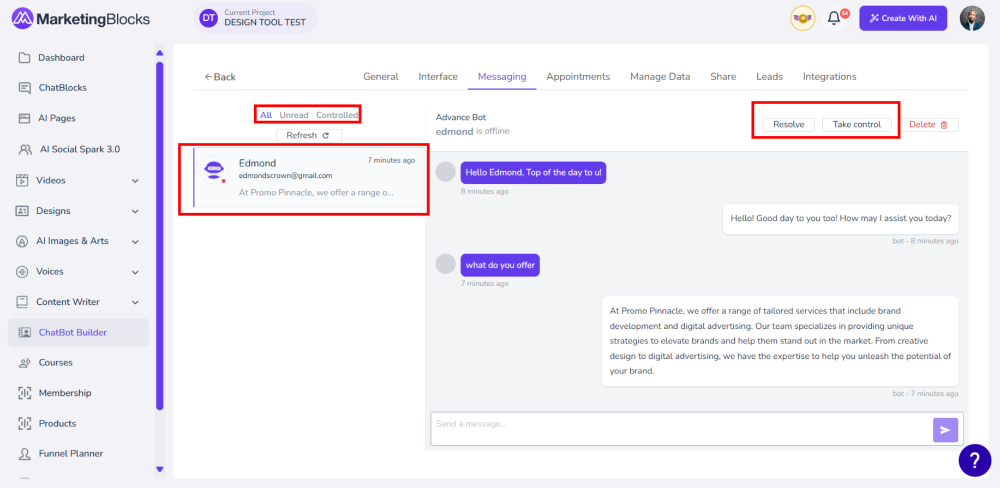Open the user profile avatar
Screen dimensions: 1000x488
(972, 18)
